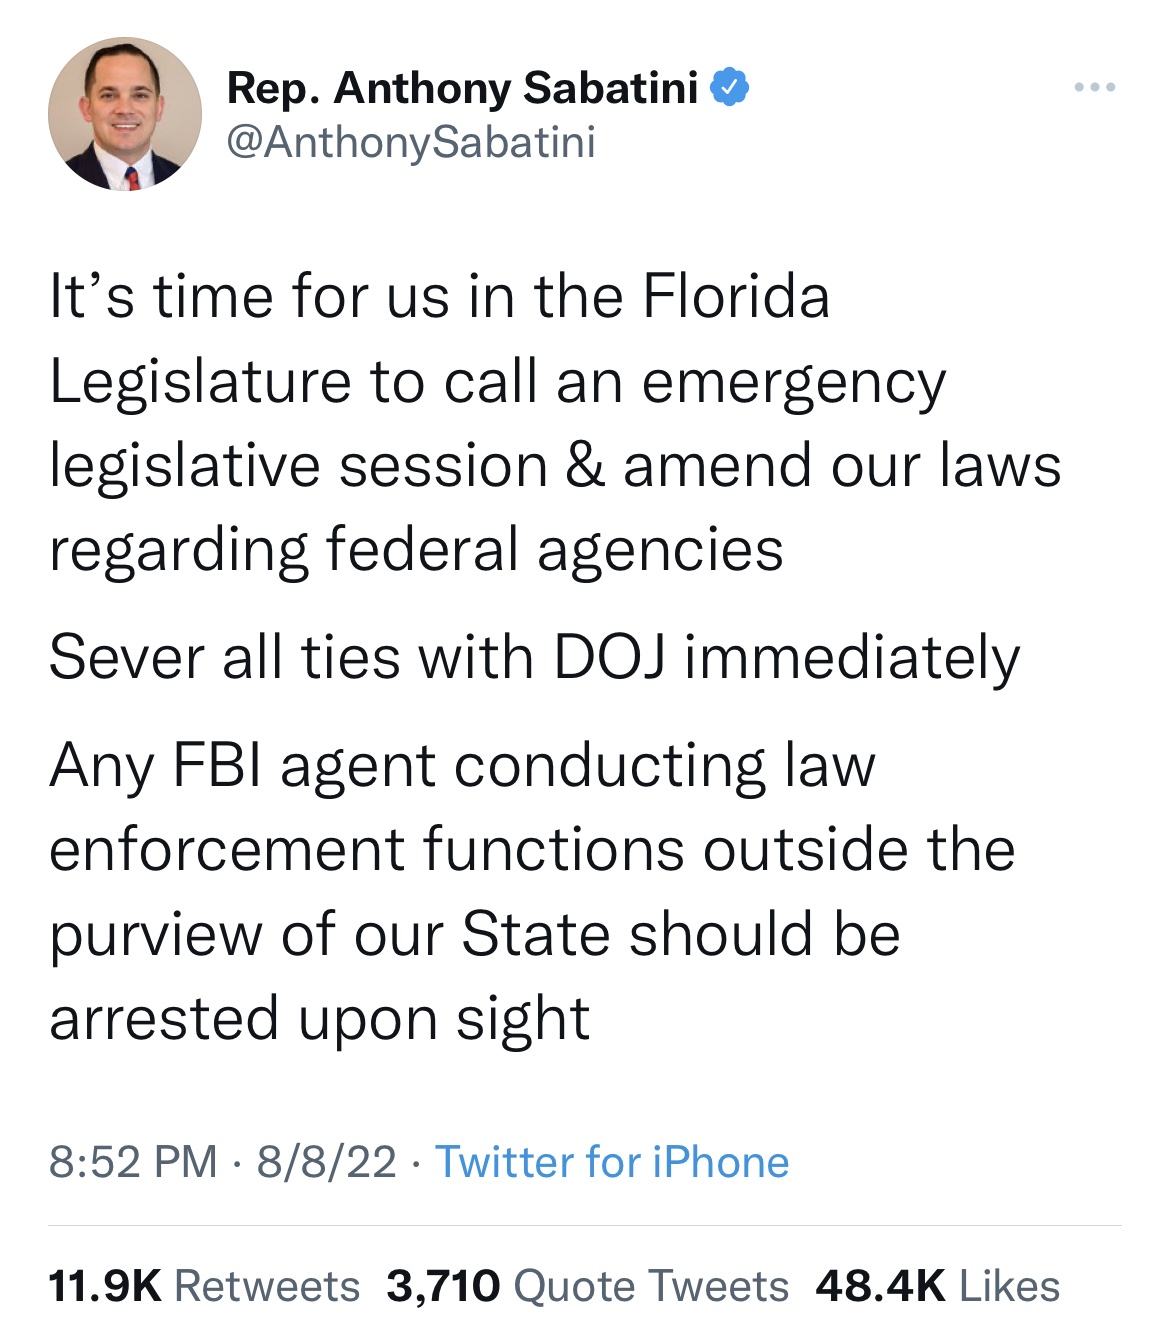
Task: Click the word 'DOJ' in the tweet
Action: (610, 658)
